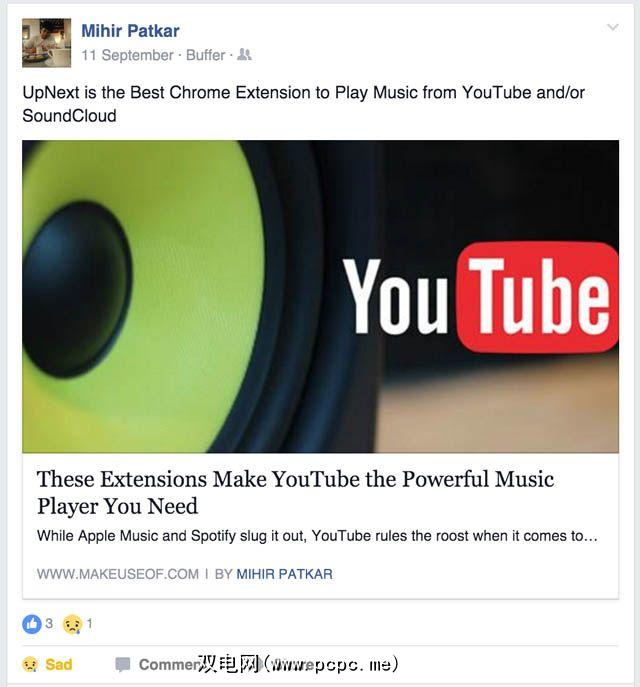This screenshot has width=640, height=687.
Task: Open the post options chevron menu
Action: pos(613,27)
